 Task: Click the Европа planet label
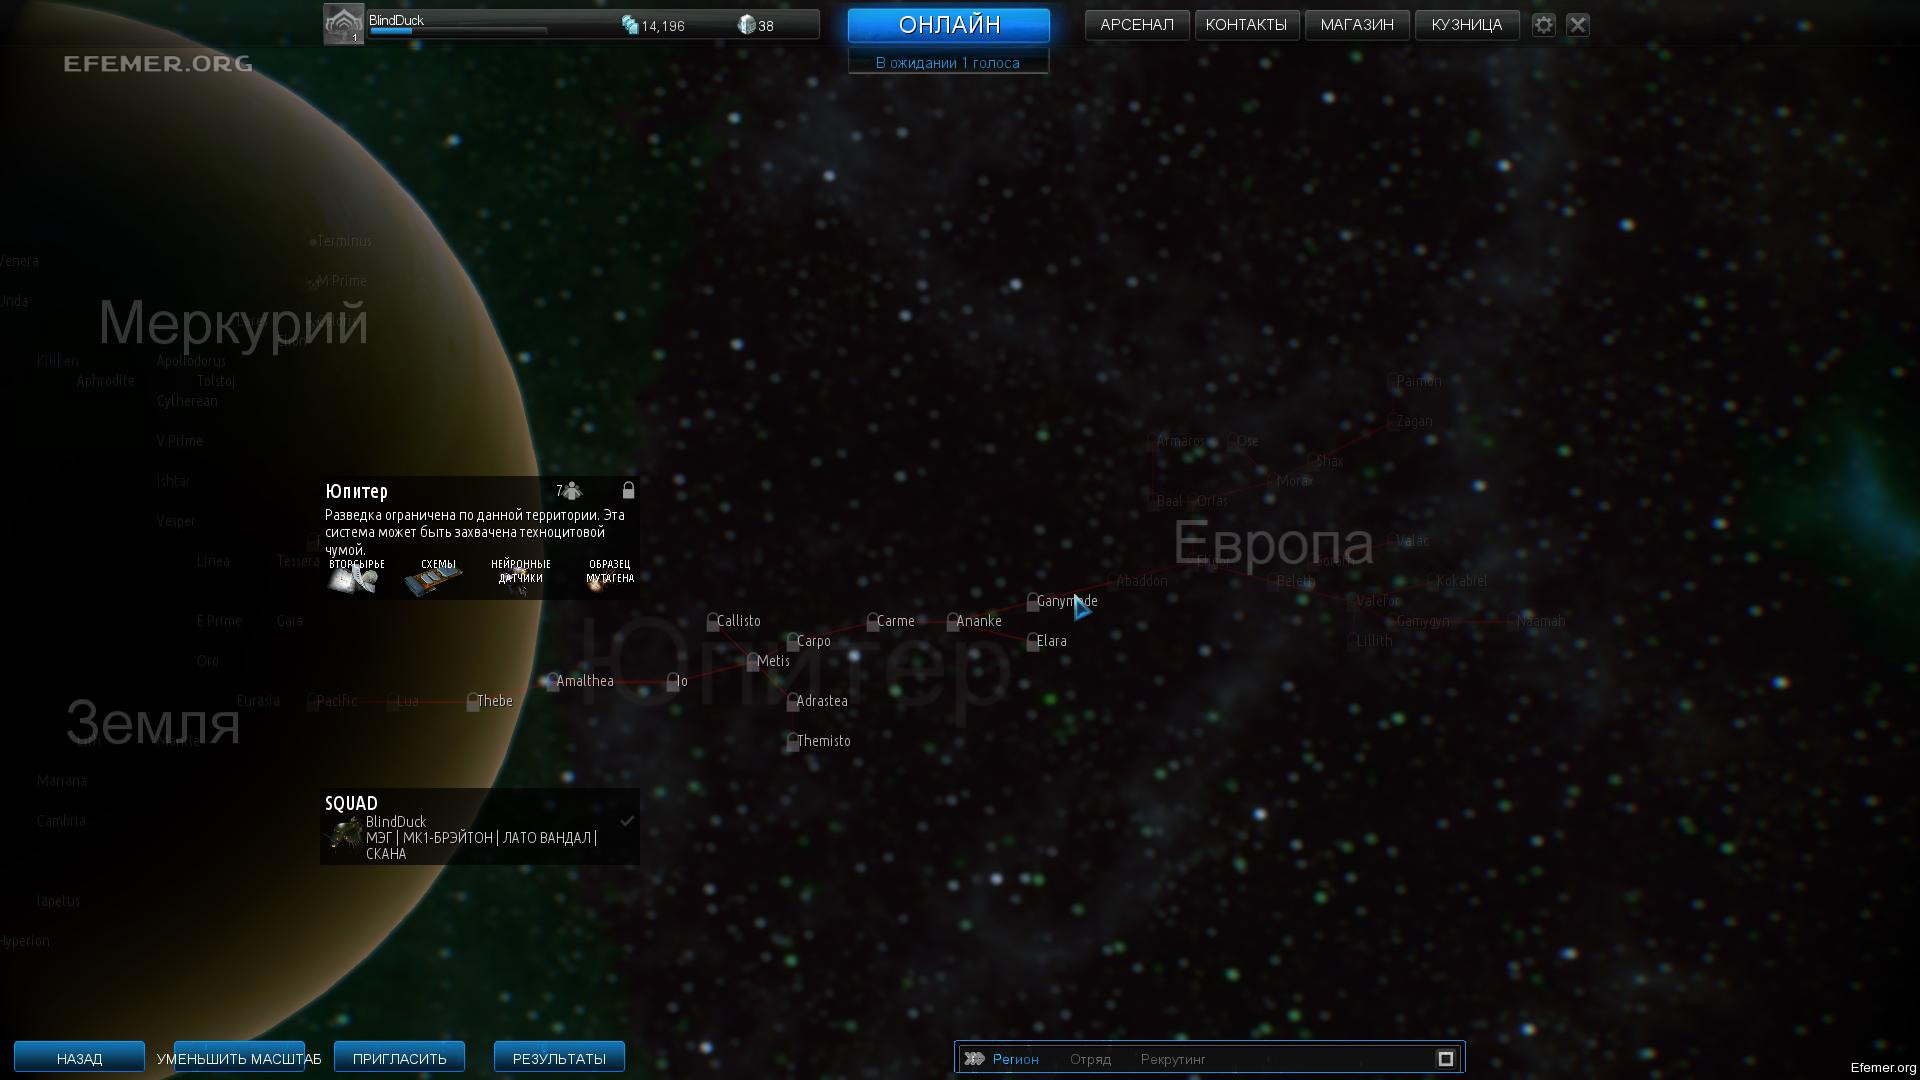click(x=1273, y=543)
